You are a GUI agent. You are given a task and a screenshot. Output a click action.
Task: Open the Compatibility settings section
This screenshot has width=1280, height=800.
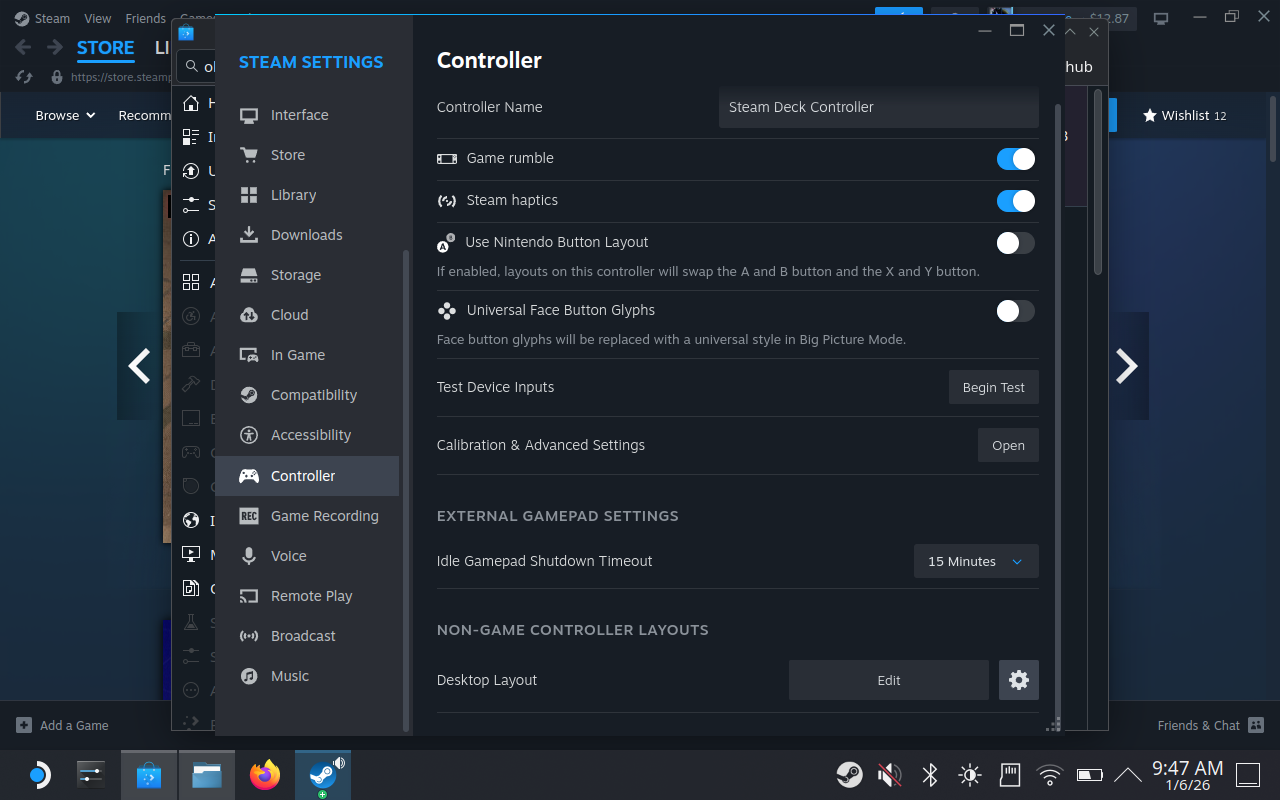click(x=314, y=394)
